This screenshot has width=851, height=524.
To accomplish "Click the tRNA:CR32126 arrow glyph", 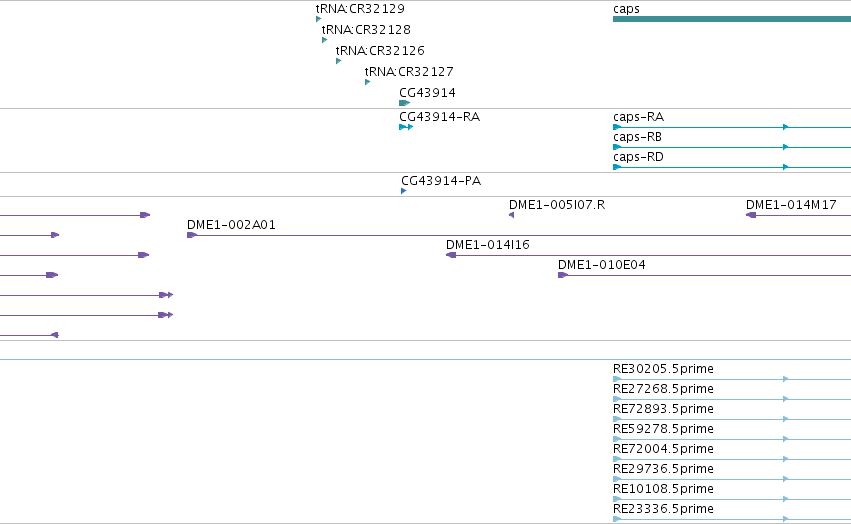I will (x=338, y=61).
